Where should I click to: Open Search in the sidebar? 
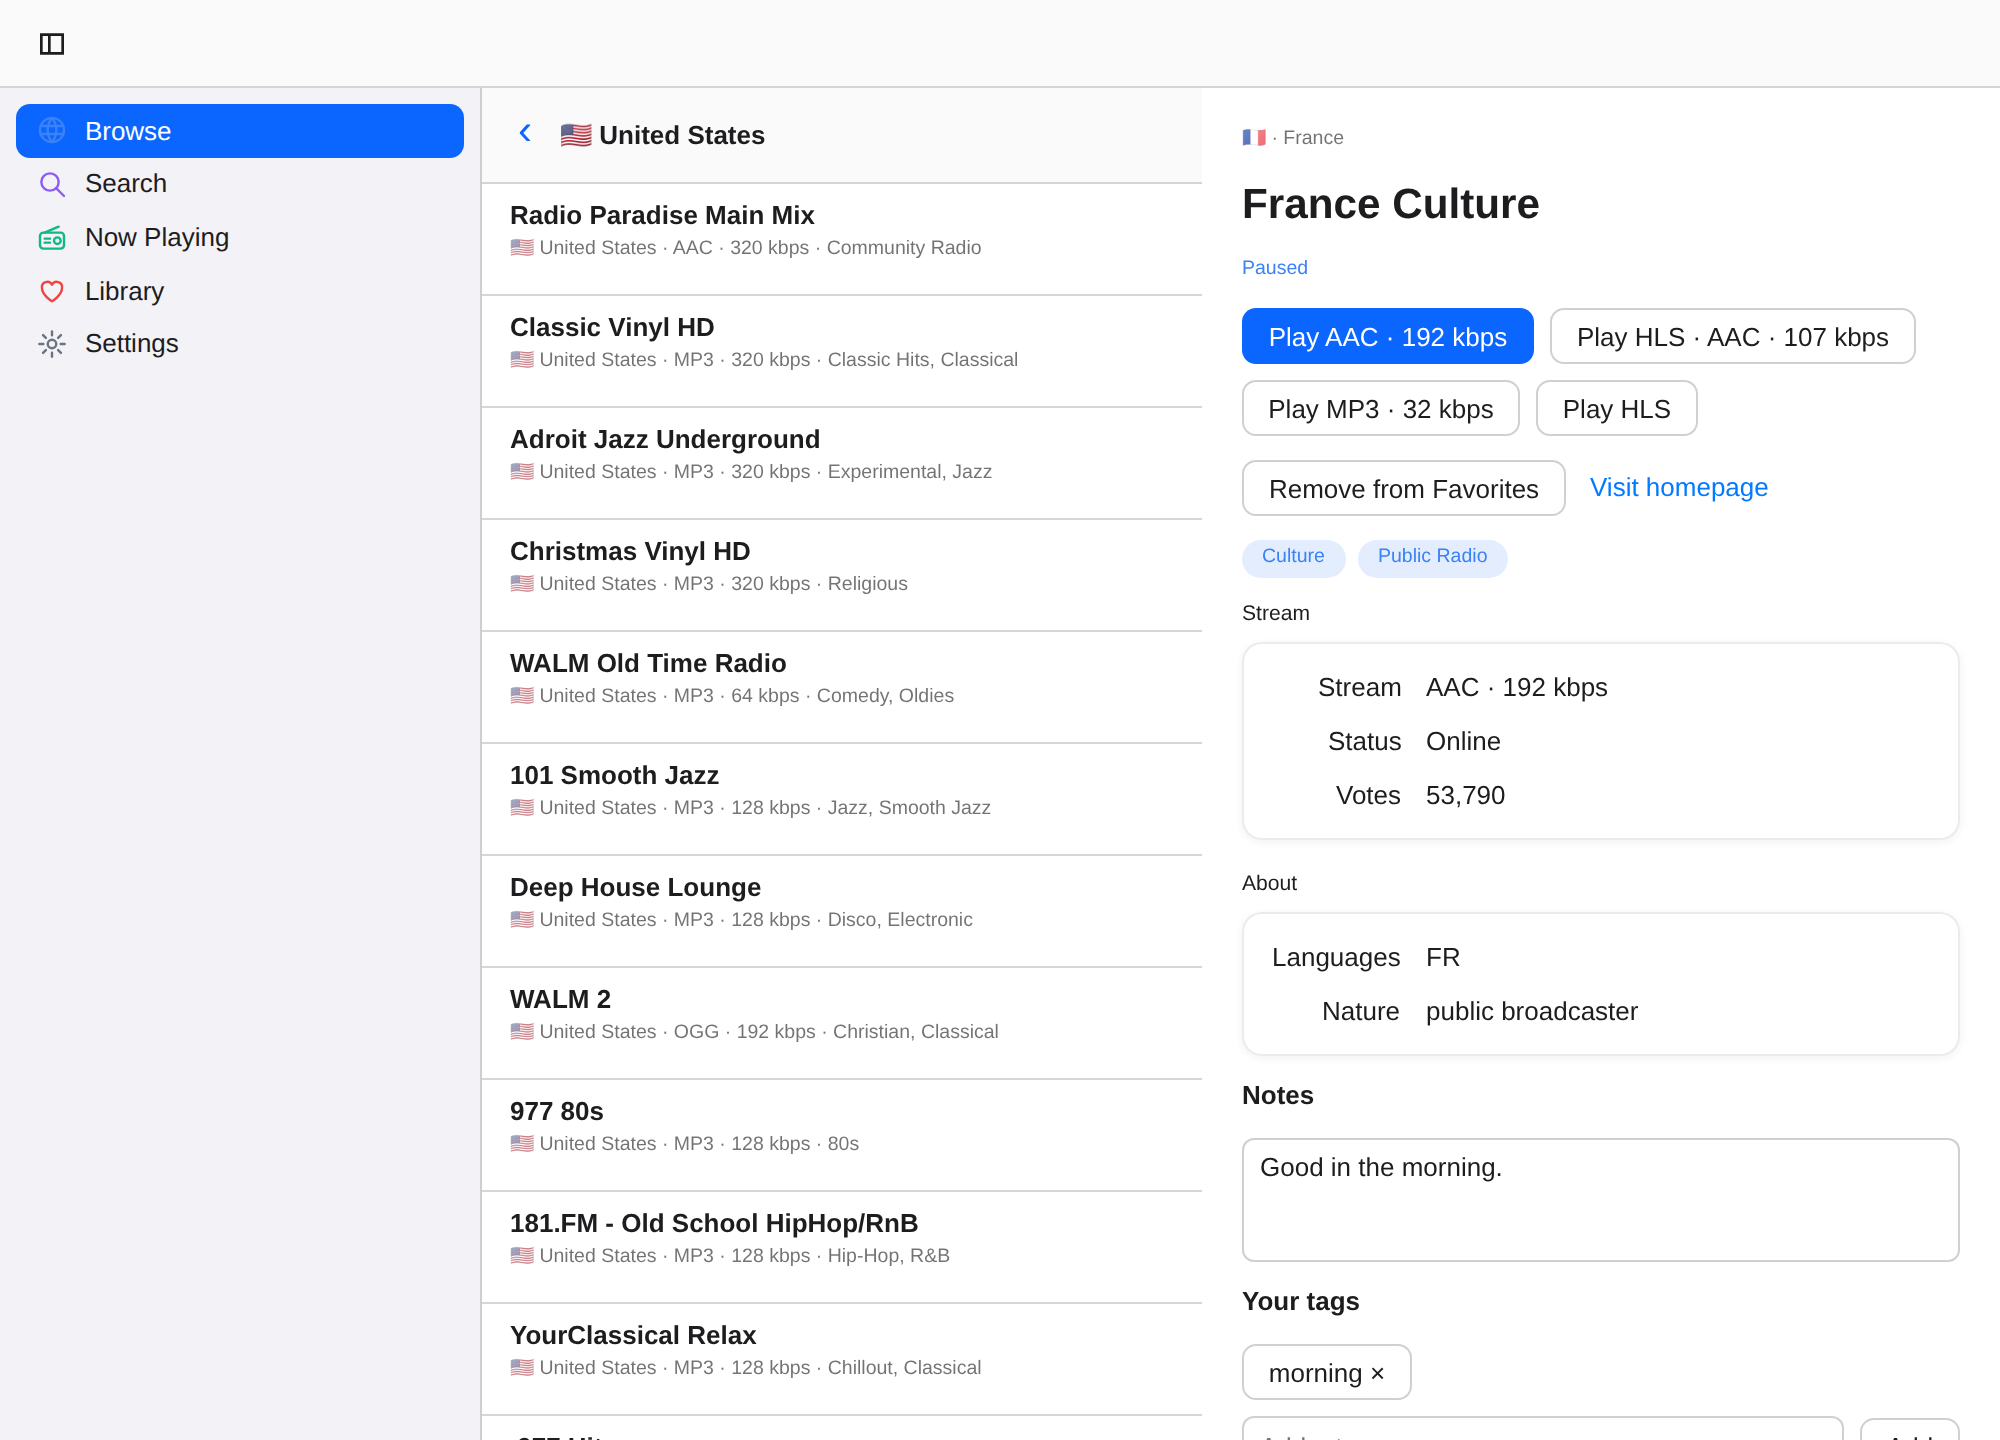(x=240, y=184)
